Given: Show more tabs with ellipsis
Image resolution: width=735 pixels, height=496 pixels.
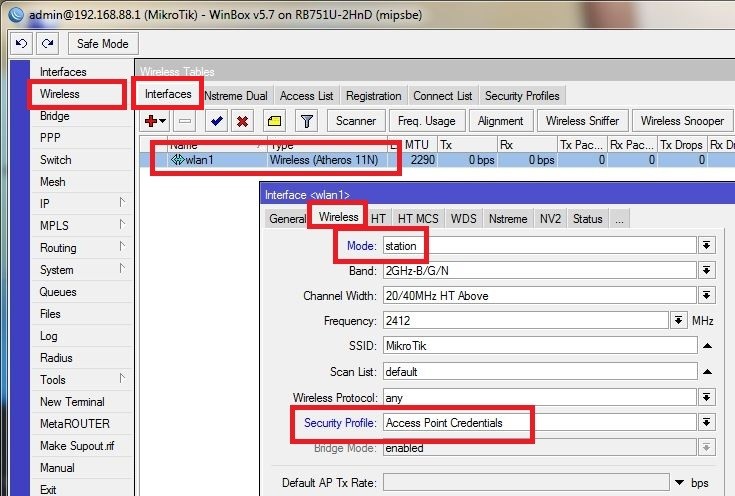Looking at the screenshot, I should tap(620, 219).
